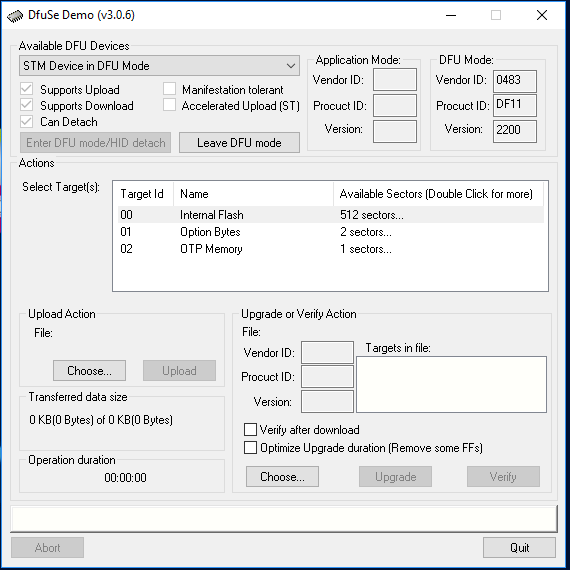Screen dimensions: 570x570
Task: Click the 512 sectors... cell
Action: click(372, 214)
